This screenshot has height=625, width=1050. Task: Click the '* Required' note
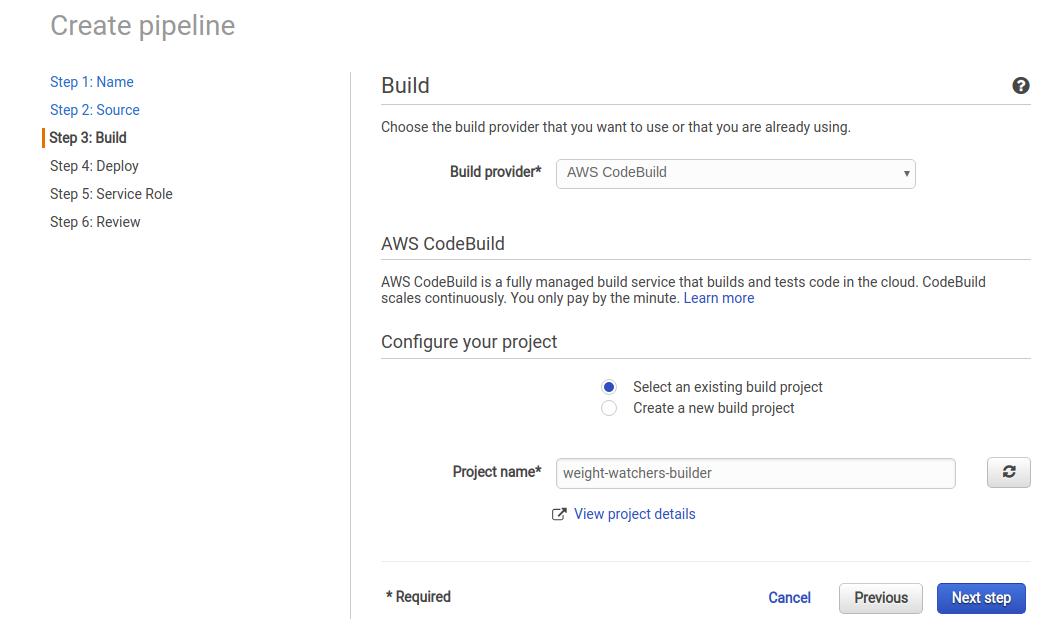coord(419,597)
